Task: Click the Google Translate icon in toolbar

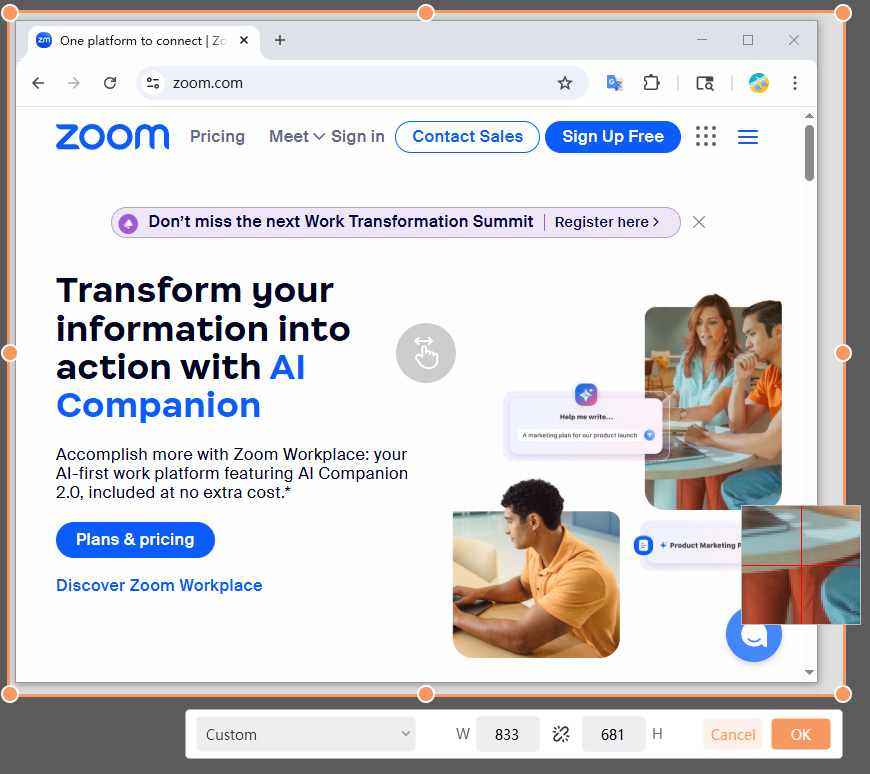Action: [x=614, y=83]
